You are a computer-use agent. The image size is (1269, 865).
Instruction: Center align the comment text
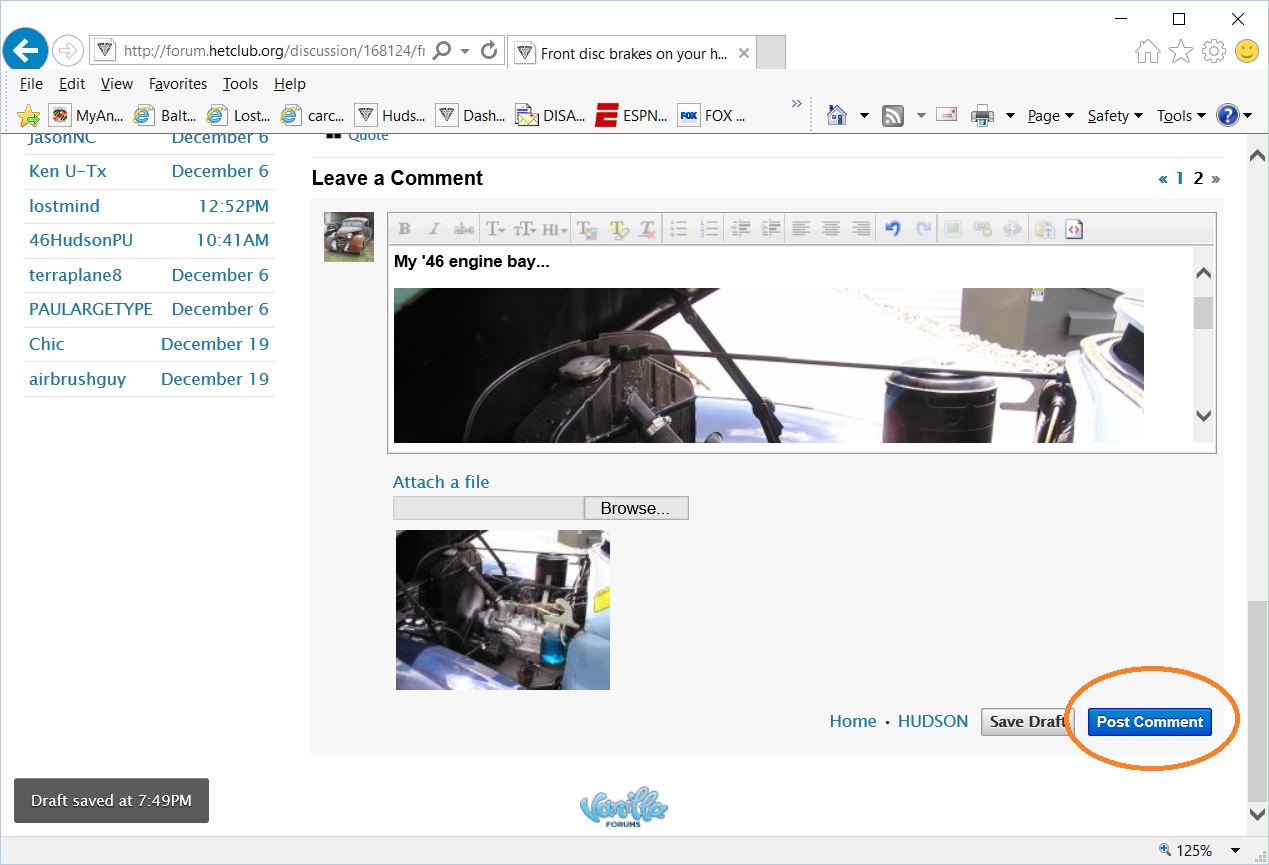(830, 229)
